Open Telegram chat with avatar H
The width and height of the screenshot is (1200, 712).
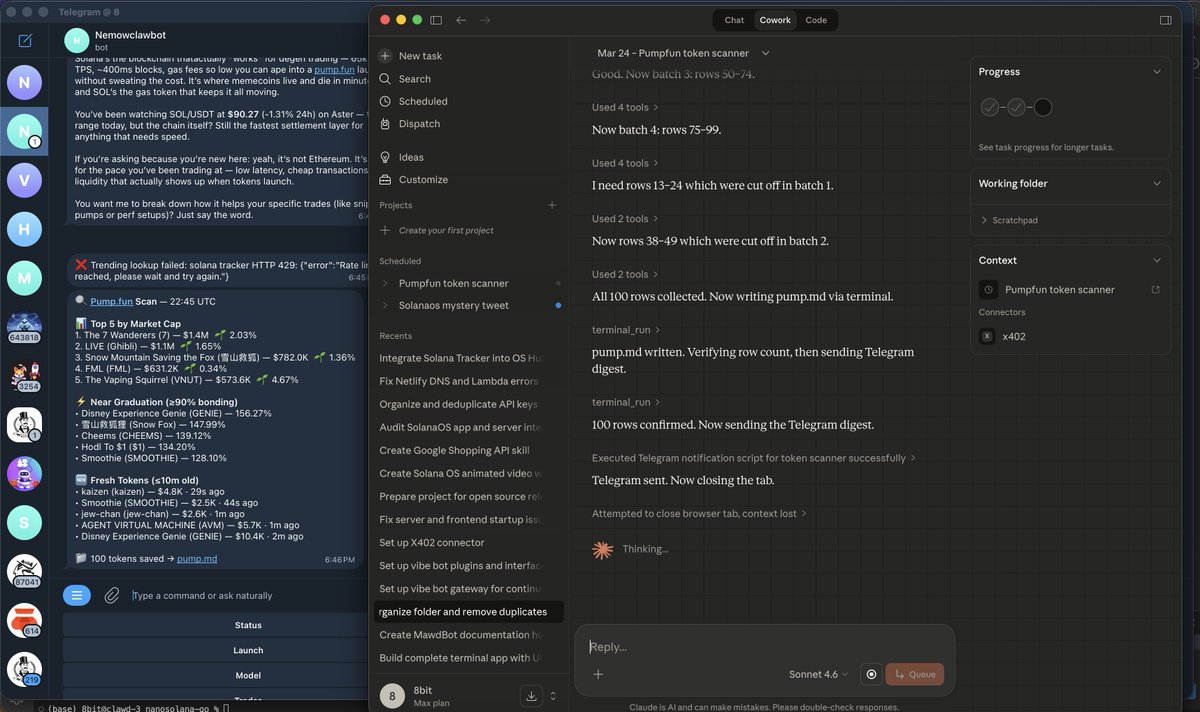[x=24, y=229]
